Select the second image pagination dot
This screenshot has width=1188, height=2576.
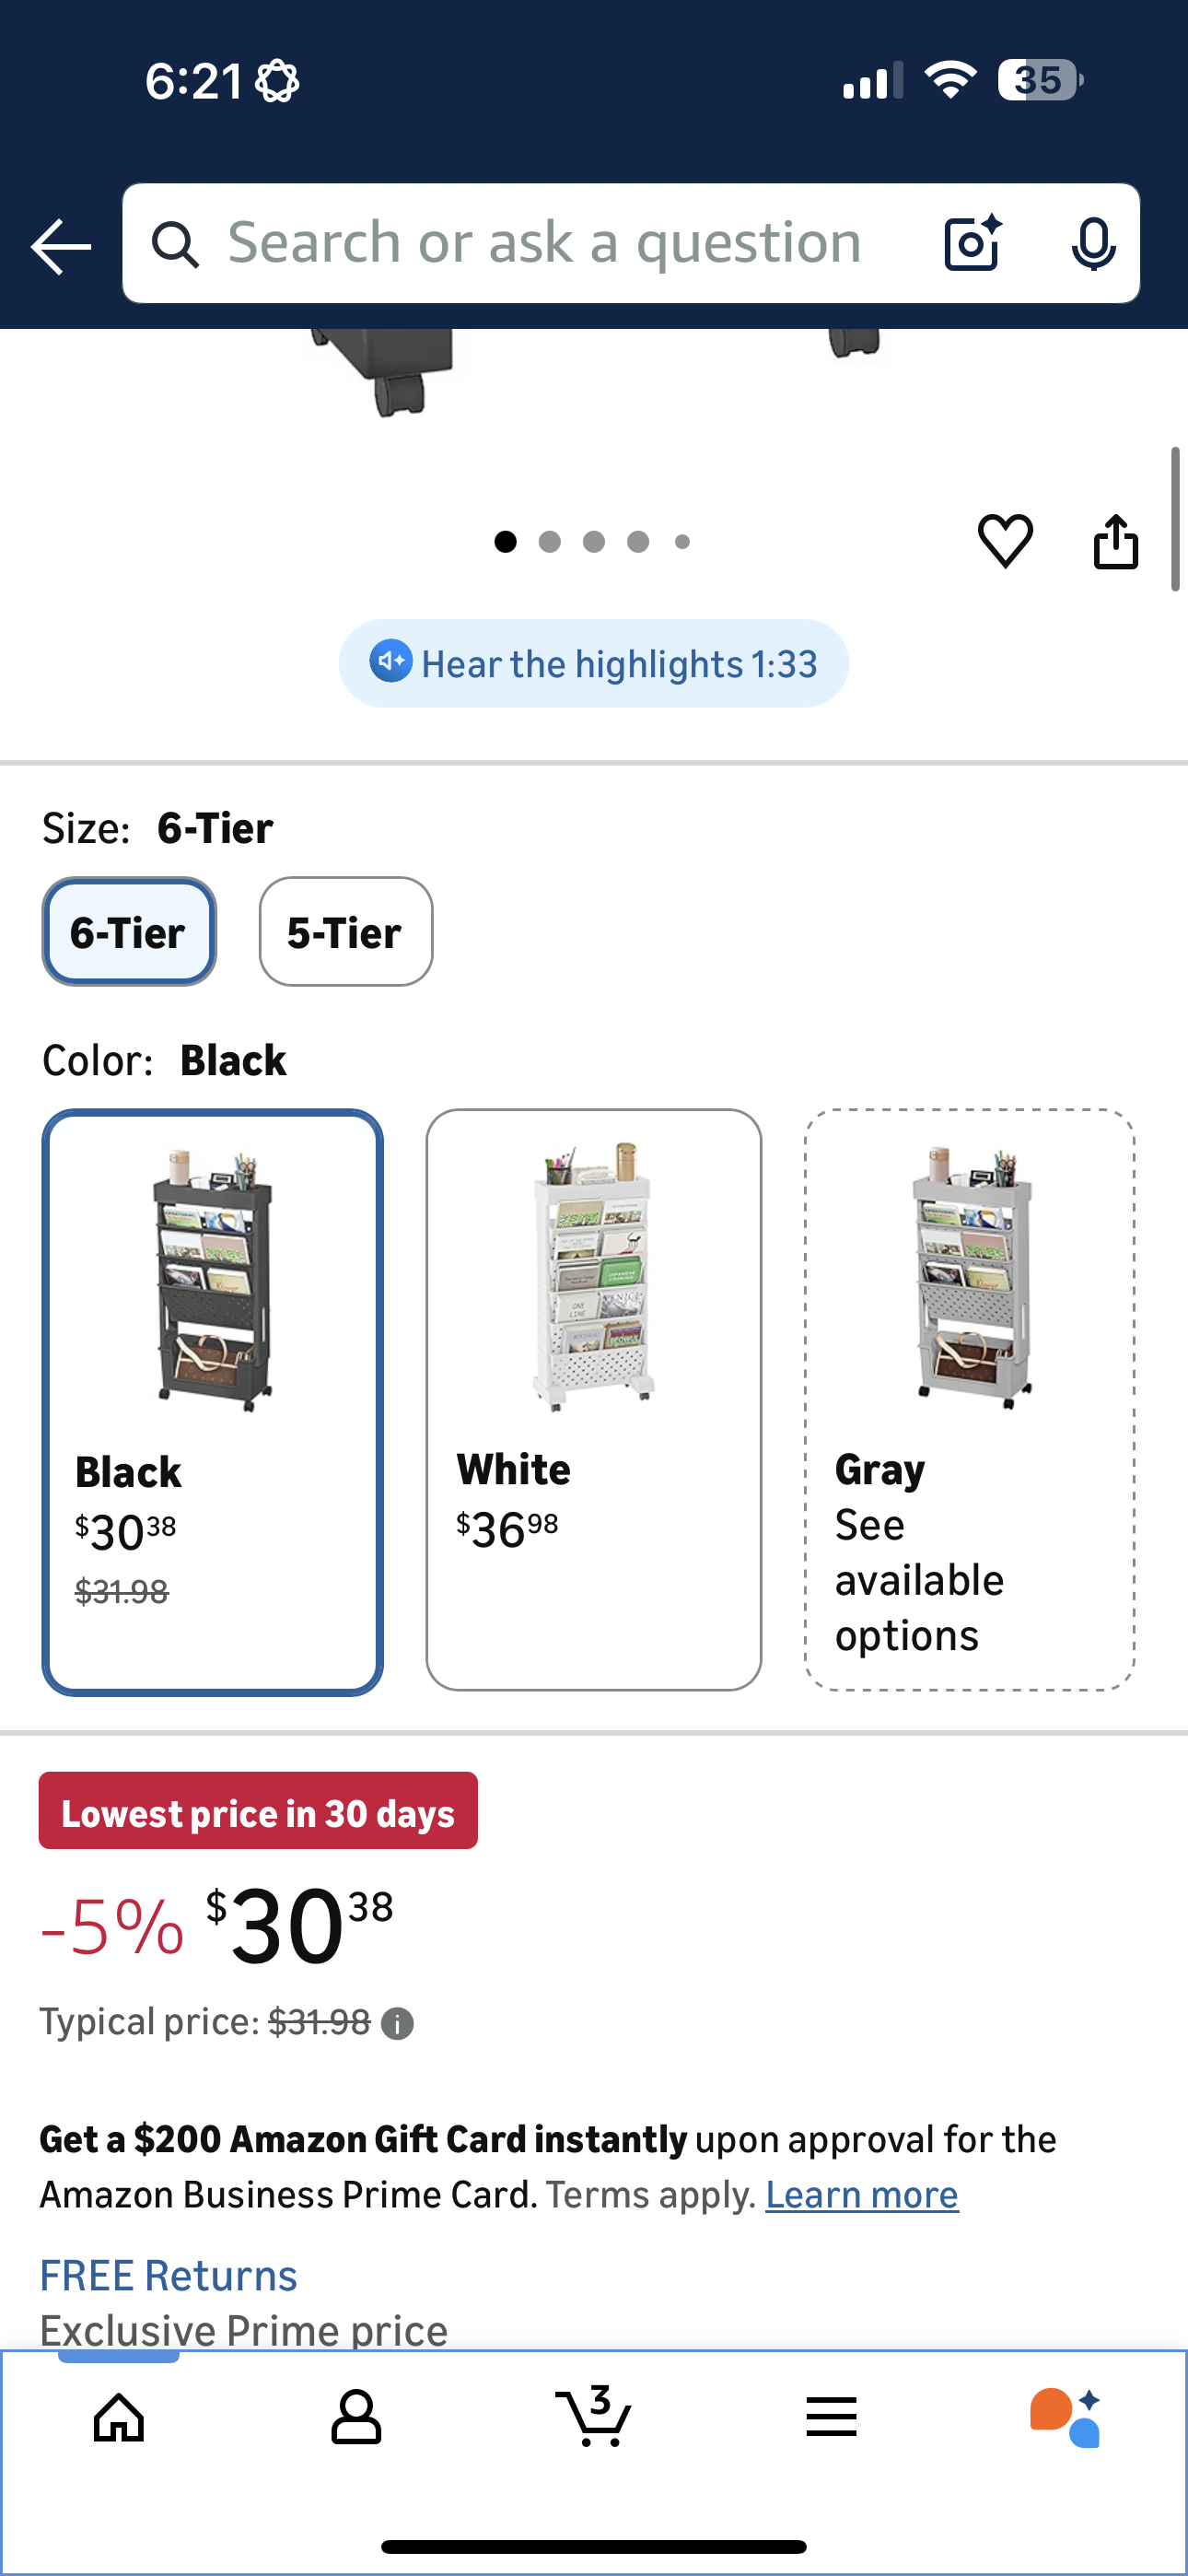pos(550,541)
